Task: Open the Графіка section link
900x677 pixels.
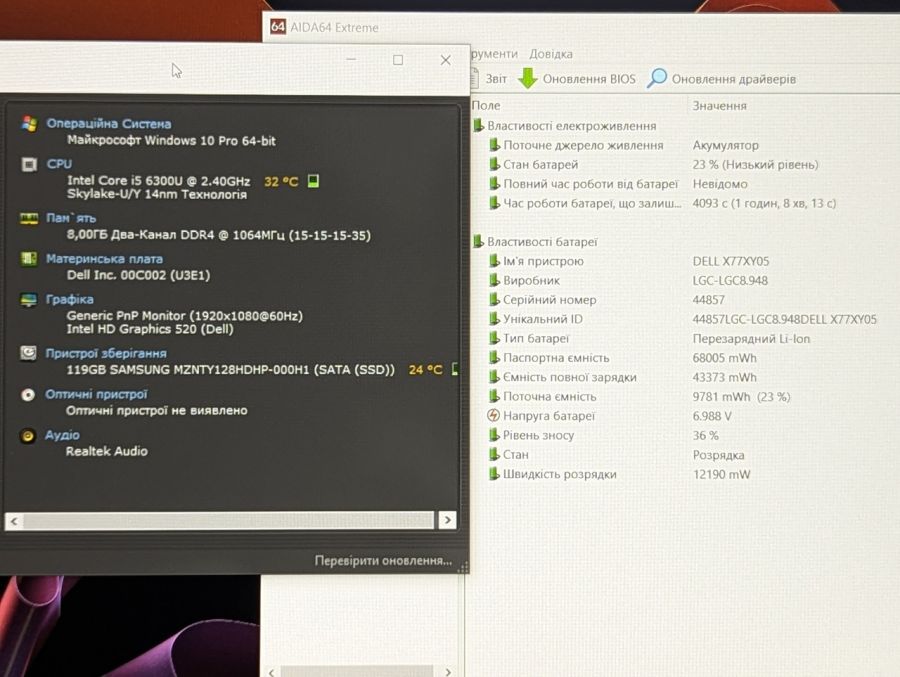Action: tap(69, 299)
